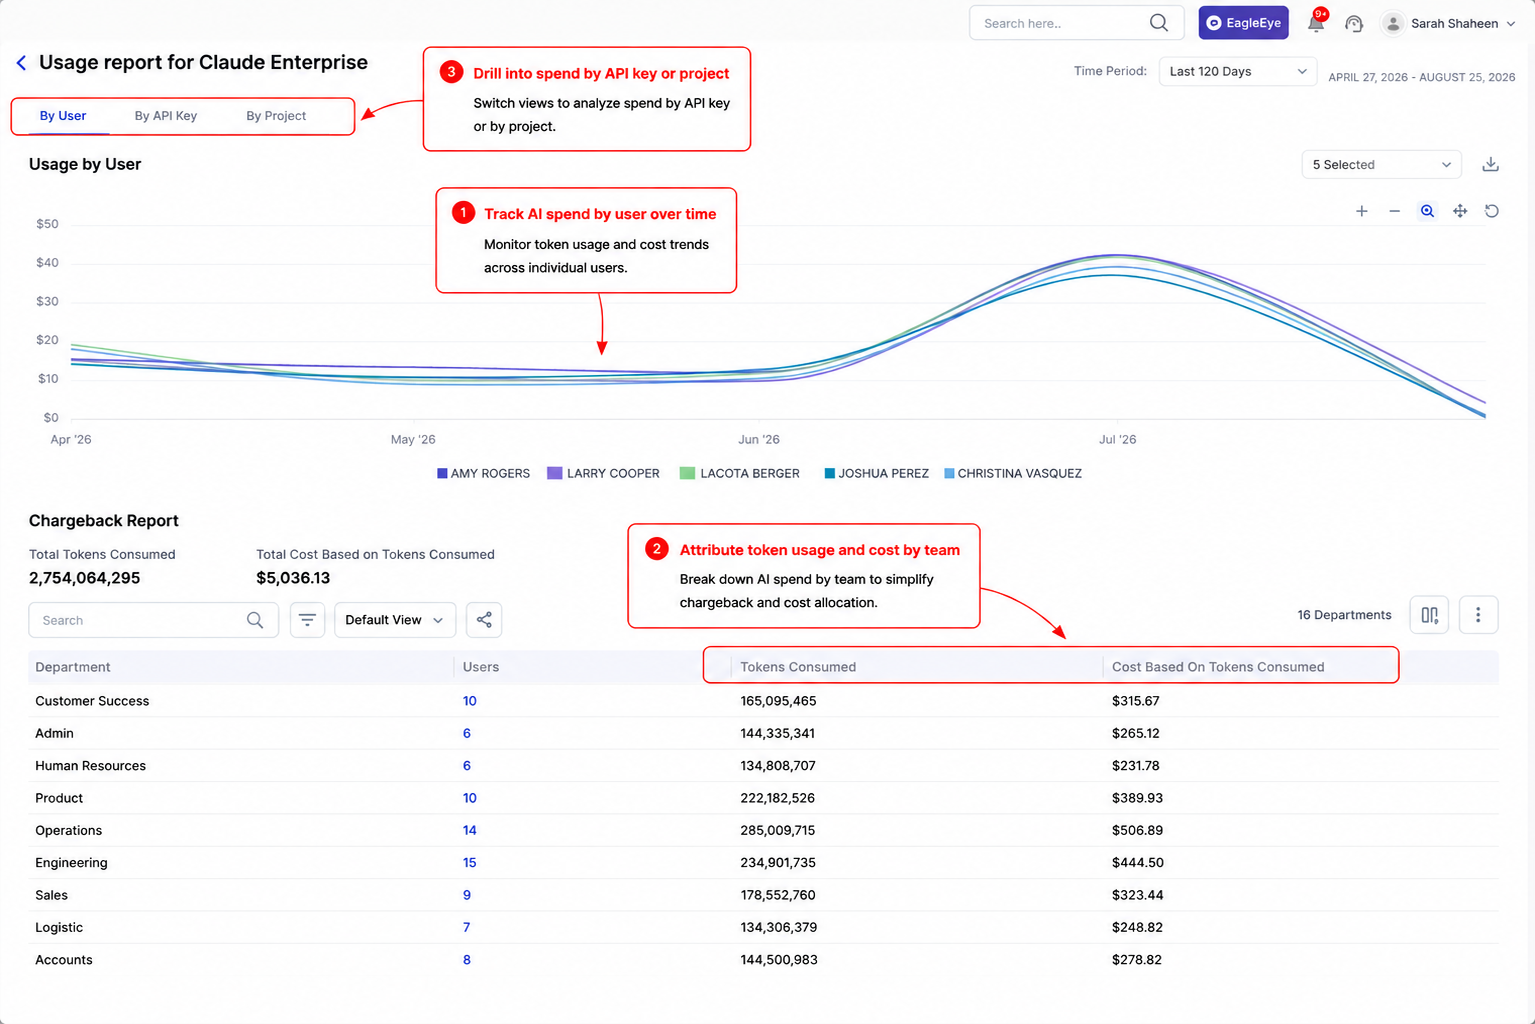The height and width of the screenshot is (1024, 1535).
Task: Sort by Tokens Consumed column header
Action: pyautogui.click(x=798, y=667)
